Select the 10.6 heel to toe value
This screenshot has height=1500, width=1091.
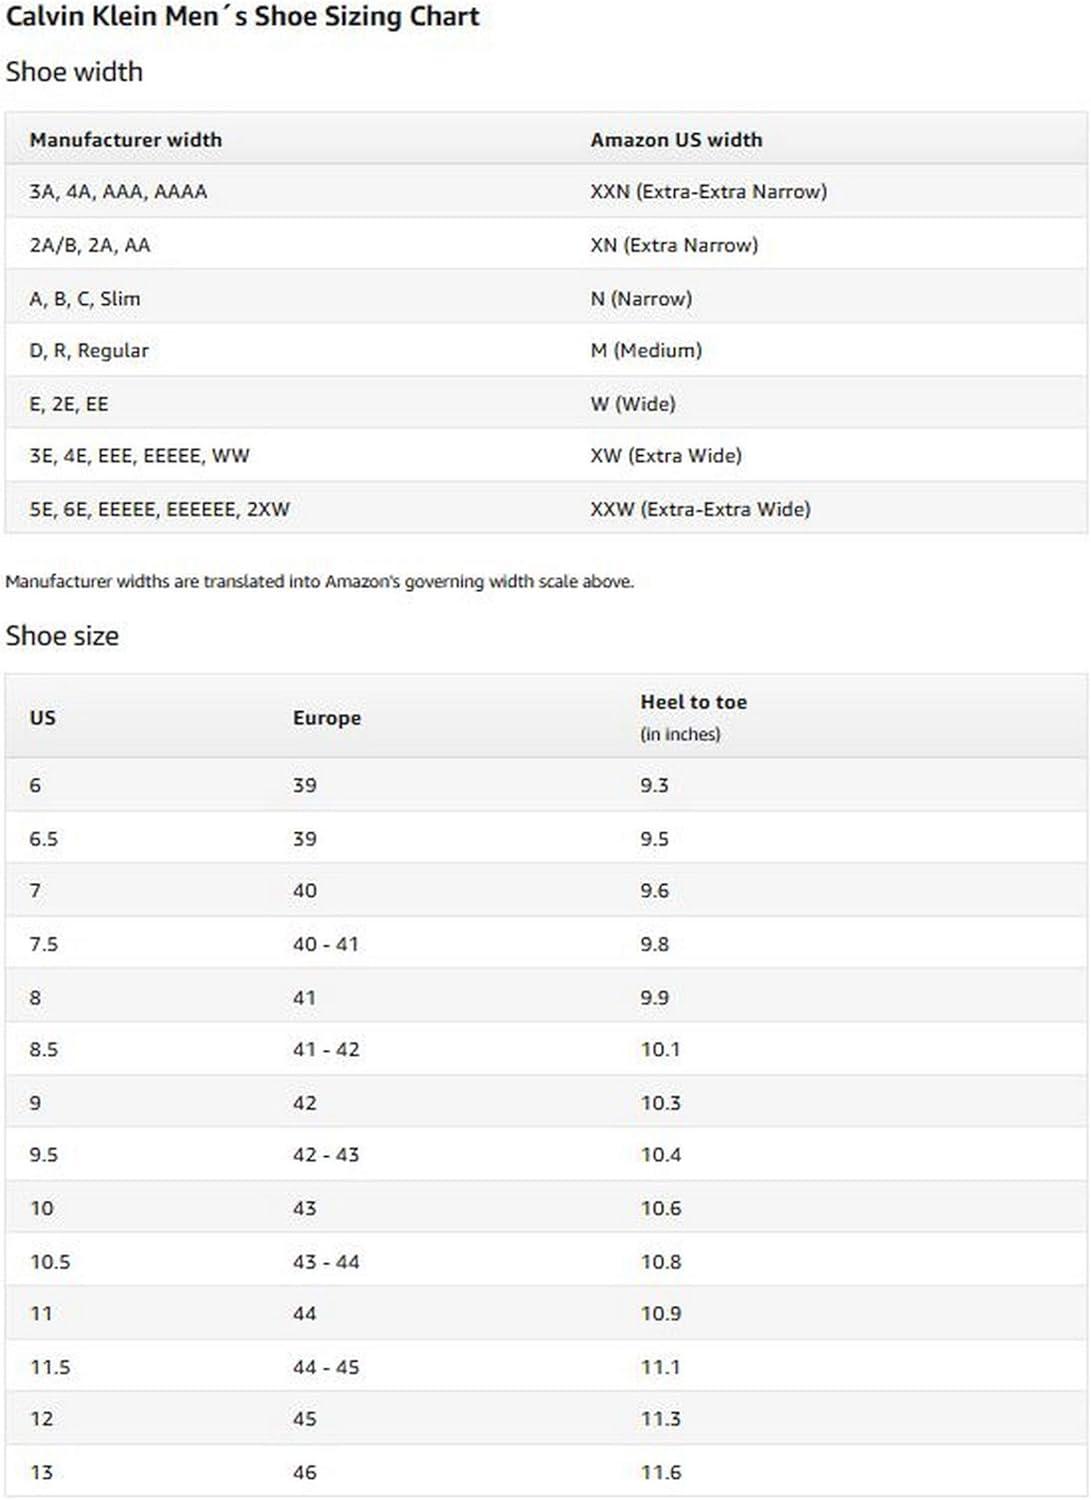(x=661, y=1208)
